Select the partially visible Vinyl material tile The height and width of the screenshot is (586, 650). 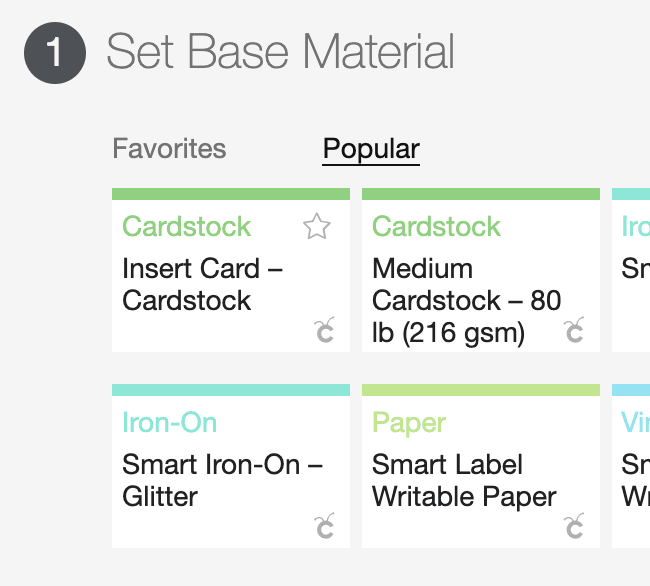click(x=631, y=466)
